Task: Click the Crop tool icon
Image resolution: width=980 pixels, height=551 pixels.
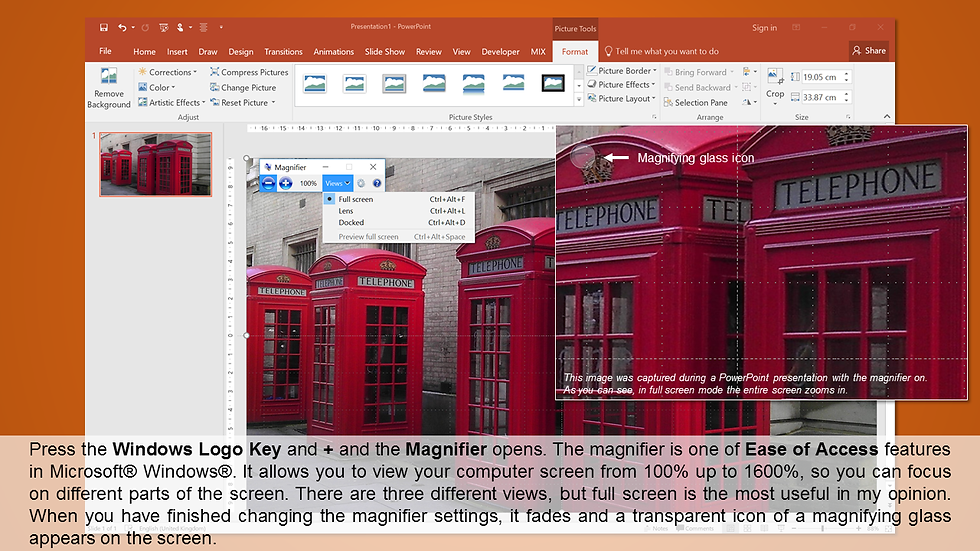Action: pyautogui.click(x=775, y=77)
